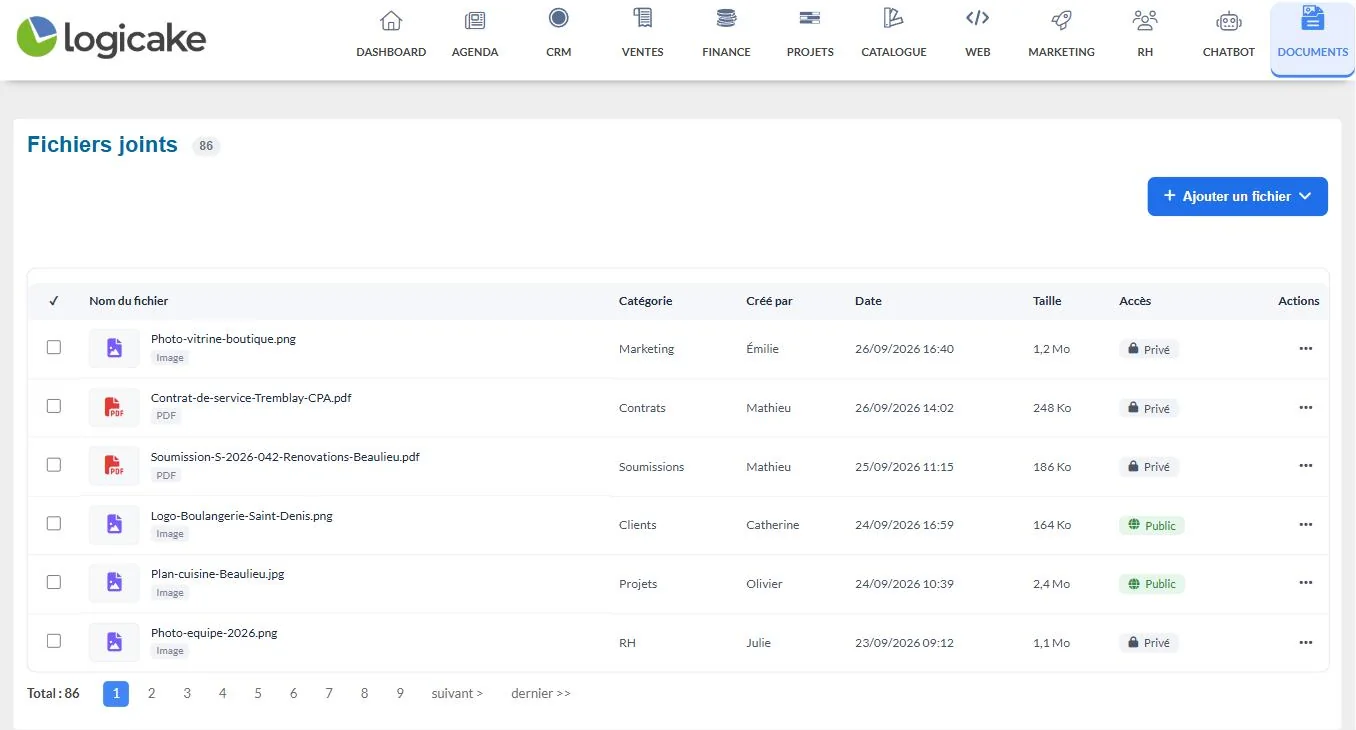Select the checkbox for Photo-vitrine-boutique.png
The height and width of the screenshot is (730, 1356).
(54, 347)
